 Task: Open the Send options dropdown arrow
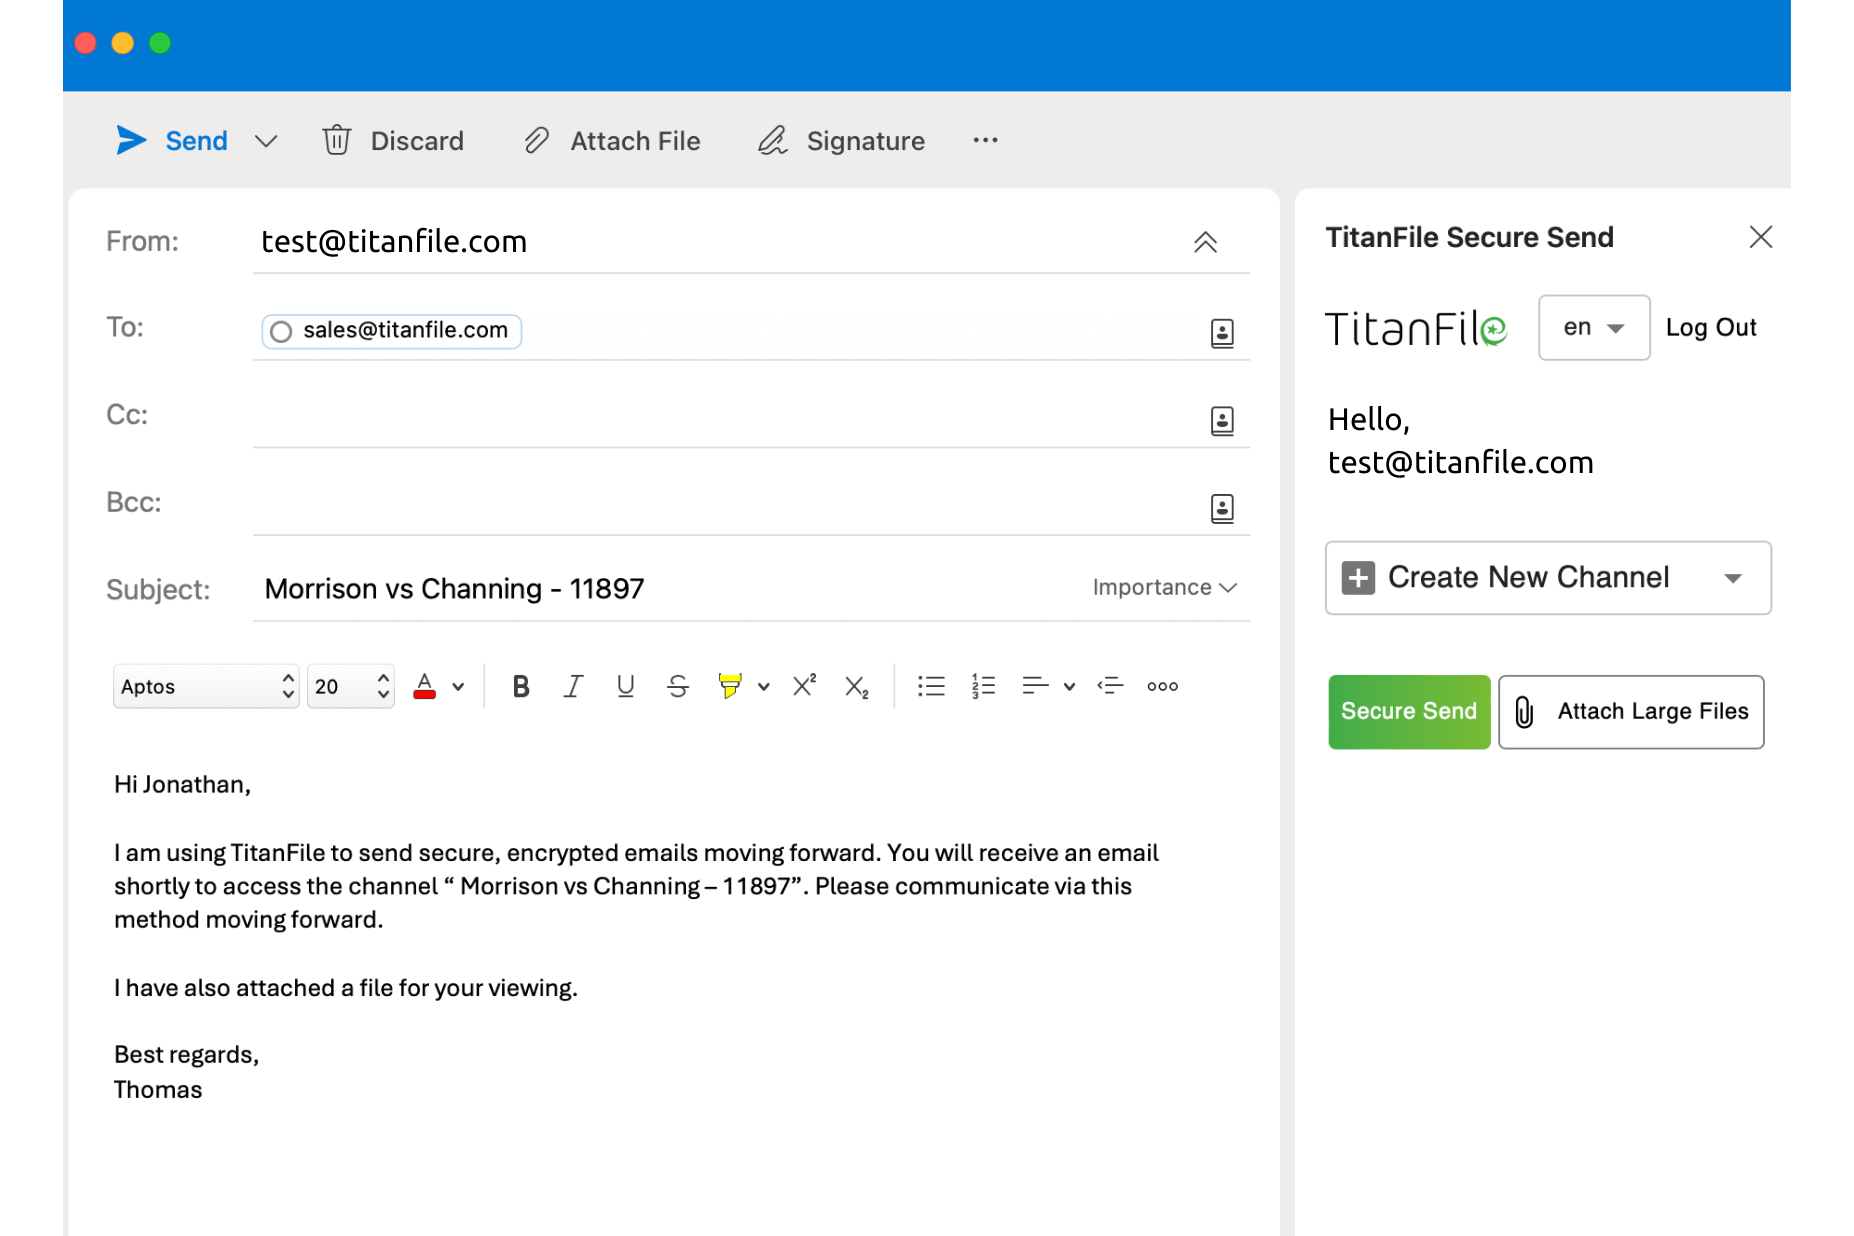266,141
